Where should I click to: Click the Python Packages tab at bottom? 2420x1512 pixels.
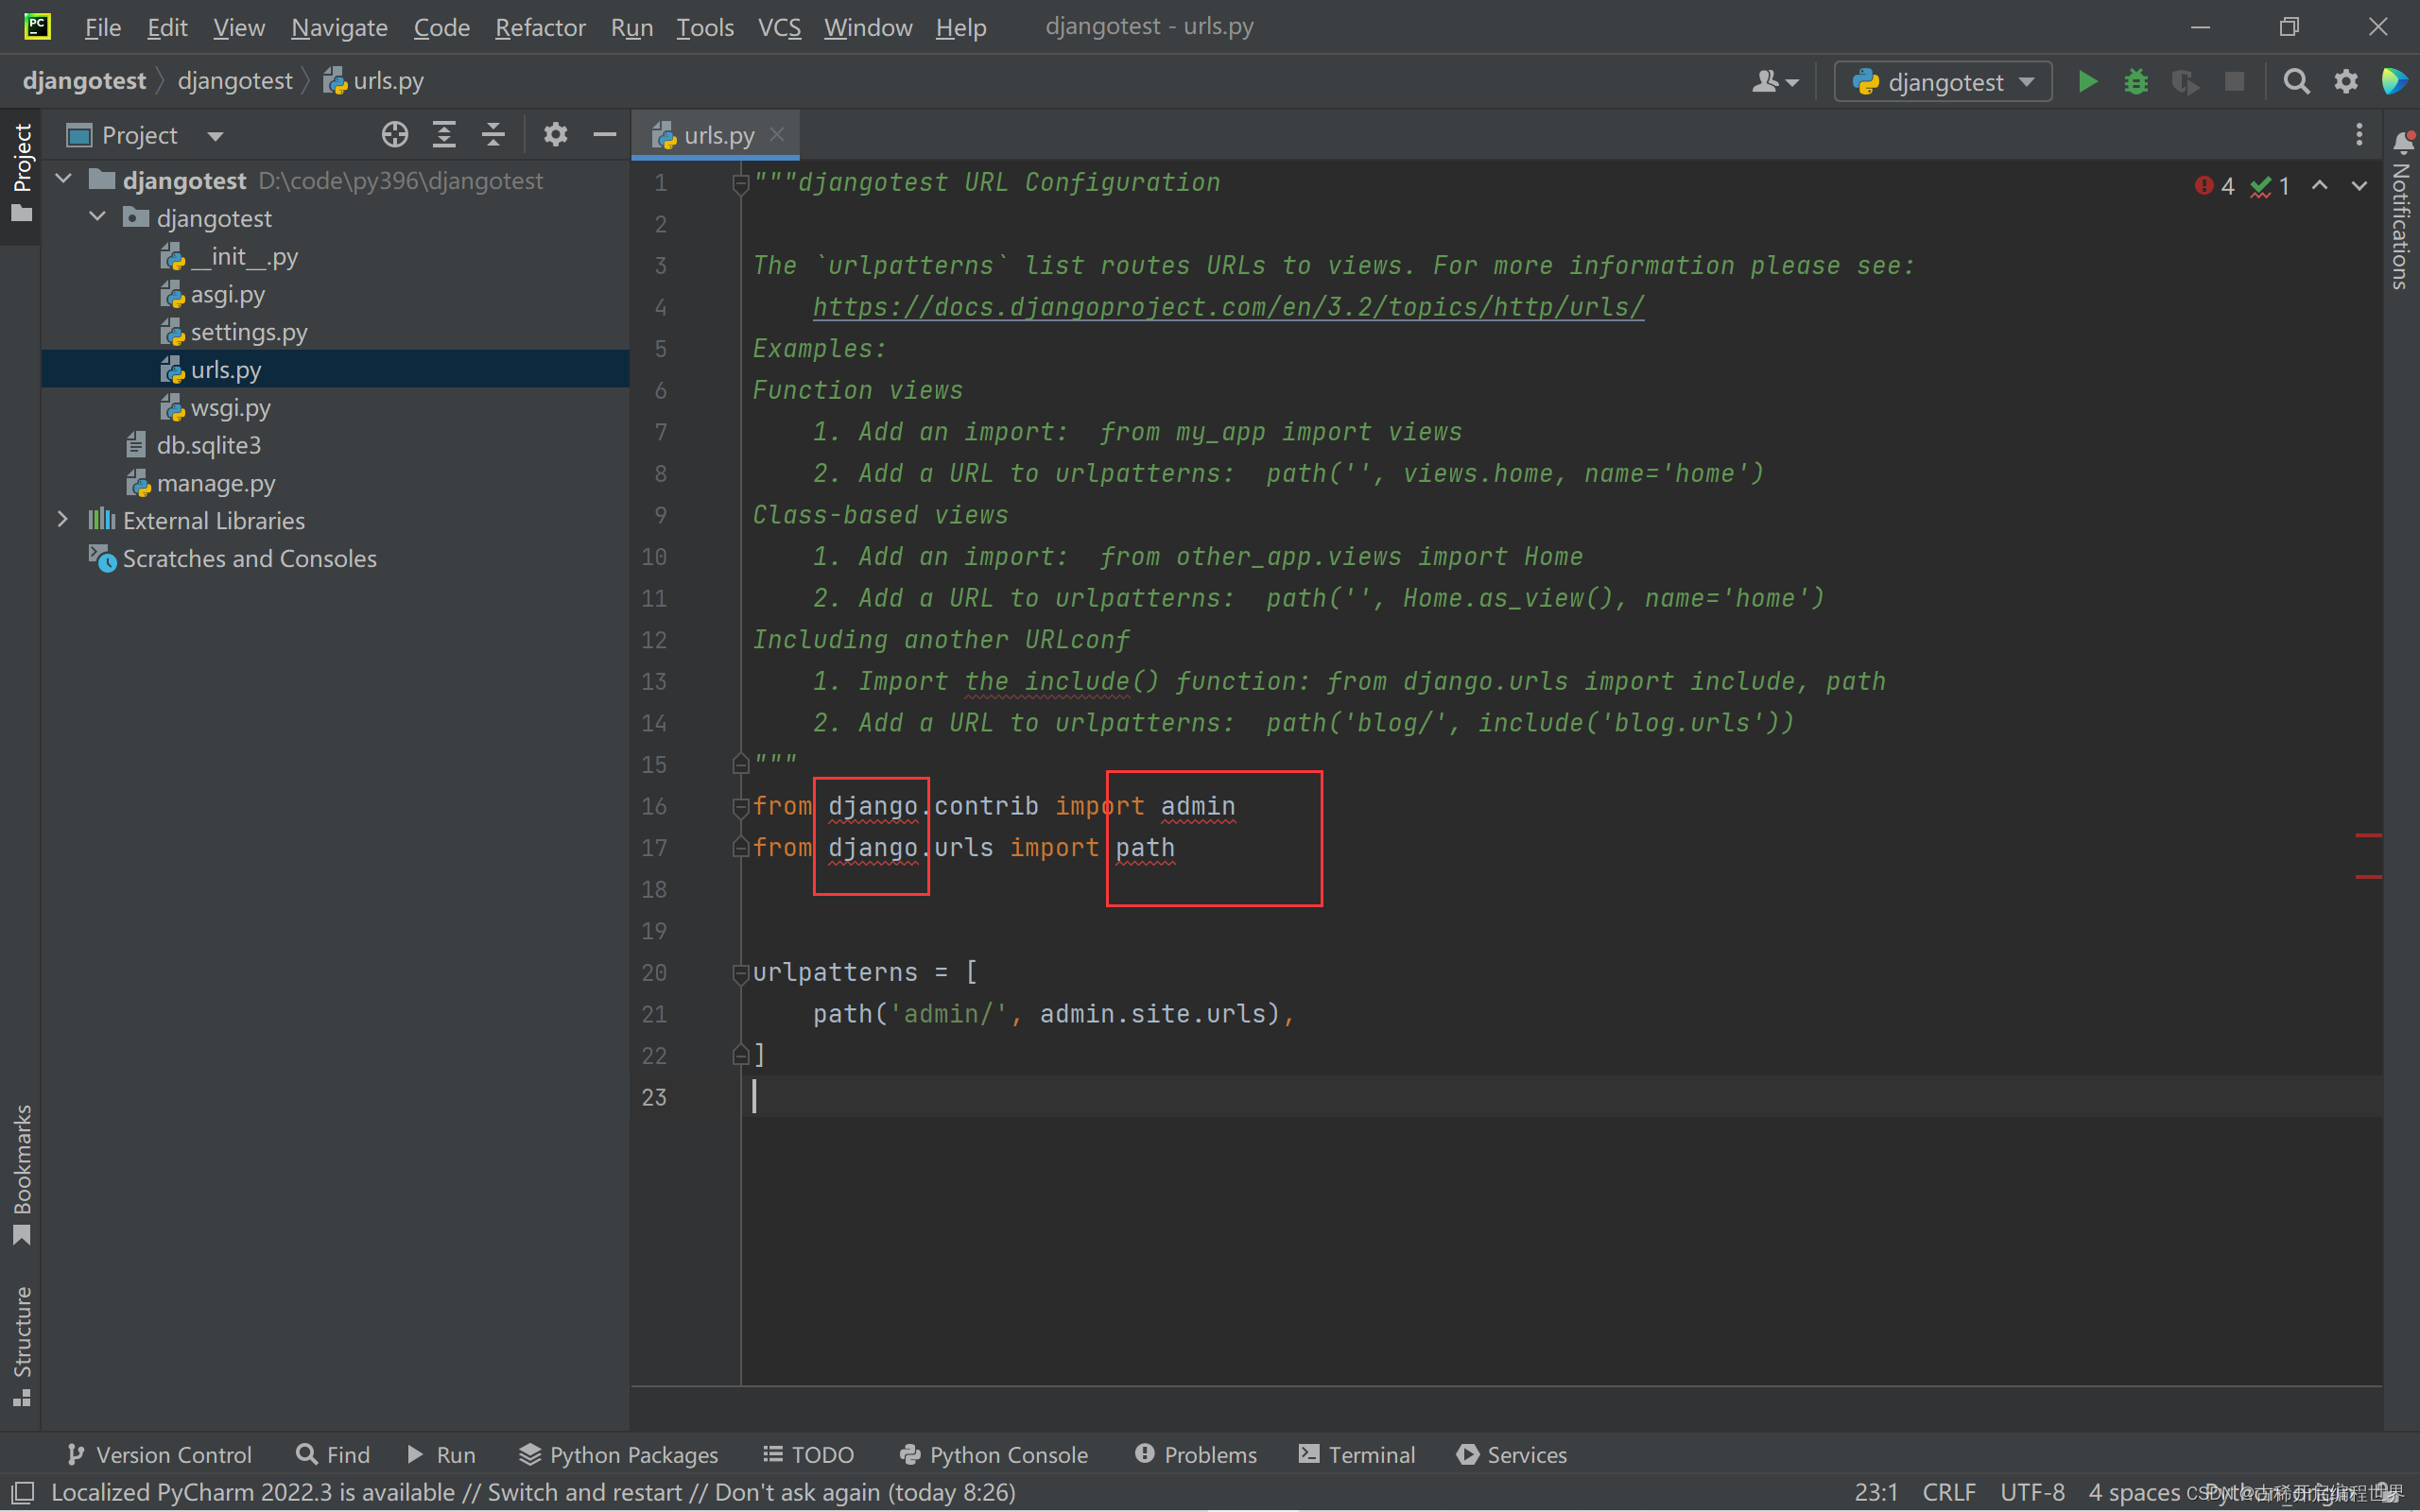point(618,1454)
